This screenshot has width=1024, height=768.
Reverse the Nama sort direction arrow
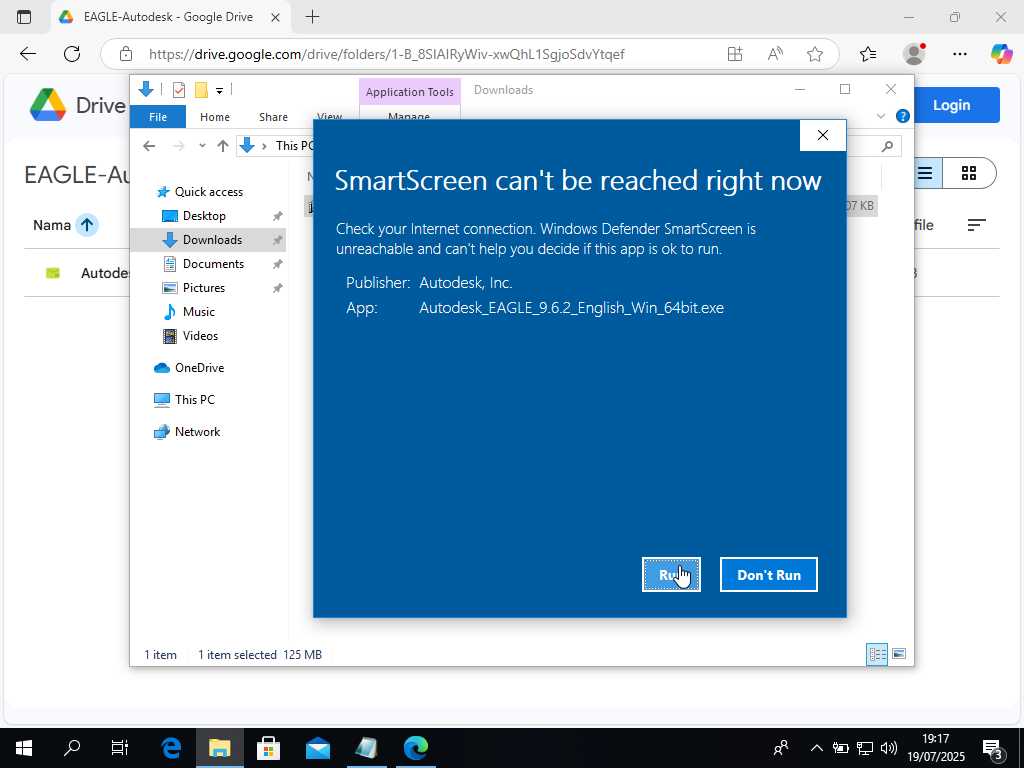click(87, 225)
